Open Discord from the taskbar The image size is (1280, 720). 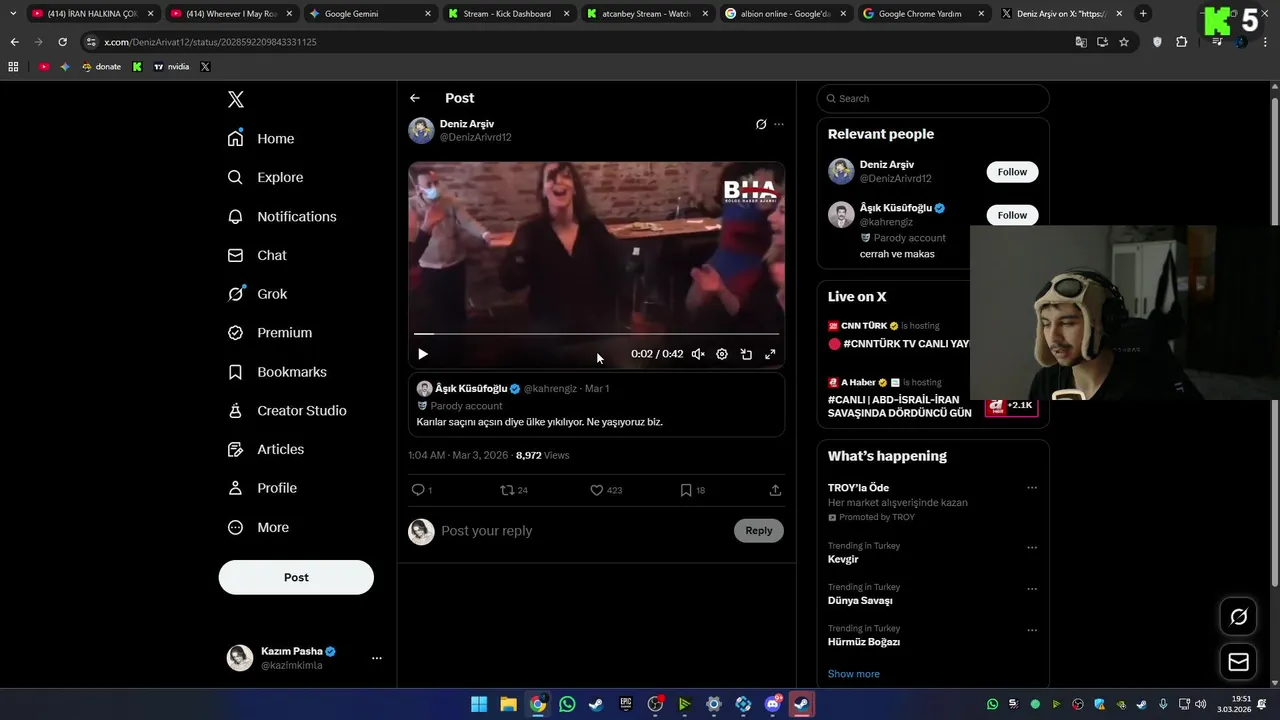point(772,704)
